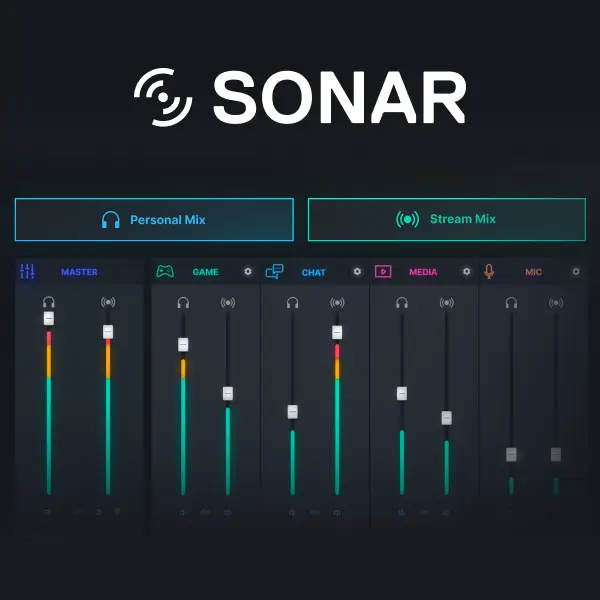
Task: Click the Media play screen icon
Action: pyautogui.click(x=383, y=271)
